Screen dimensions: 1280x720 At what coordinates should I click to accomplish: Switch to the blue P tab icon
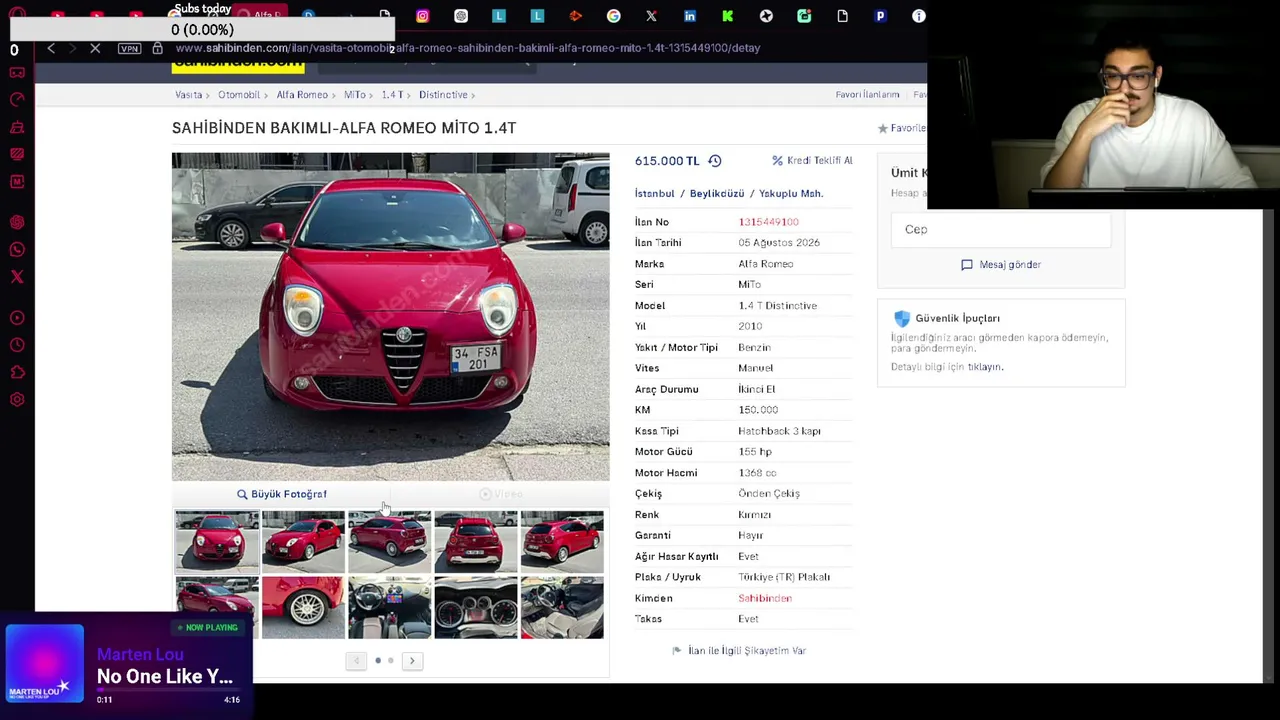click(x=880, y=16)
